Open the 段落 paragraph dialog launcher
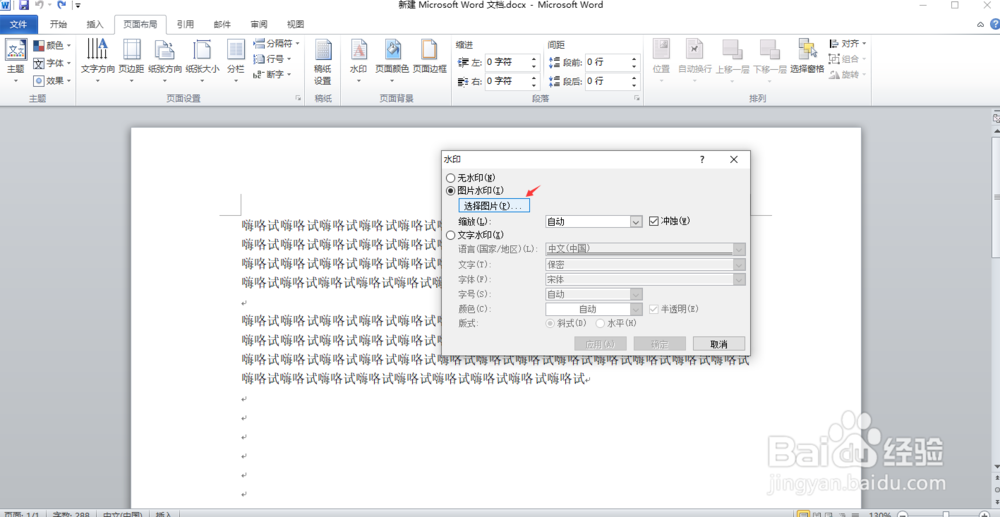This screenshot has height=517, width=1000. click(636, 99)
